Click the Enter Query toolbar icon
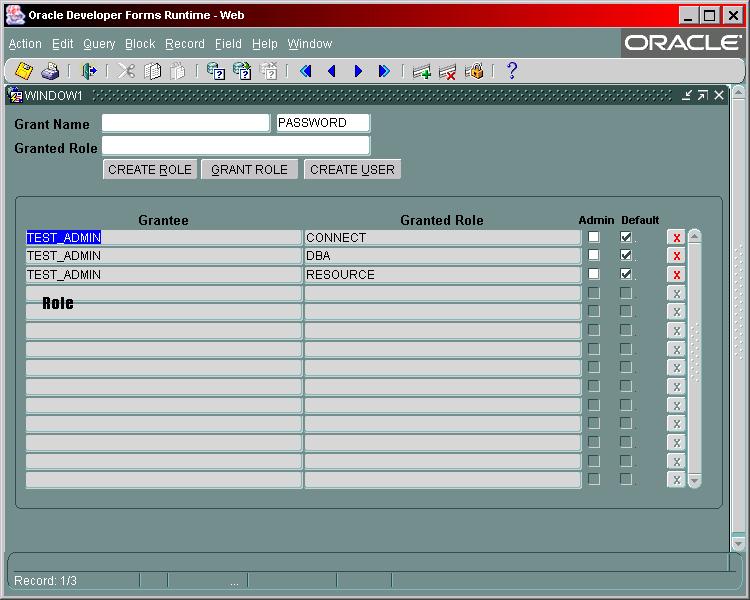Viewport: 750px width, 600px height. tap(215, 71)
